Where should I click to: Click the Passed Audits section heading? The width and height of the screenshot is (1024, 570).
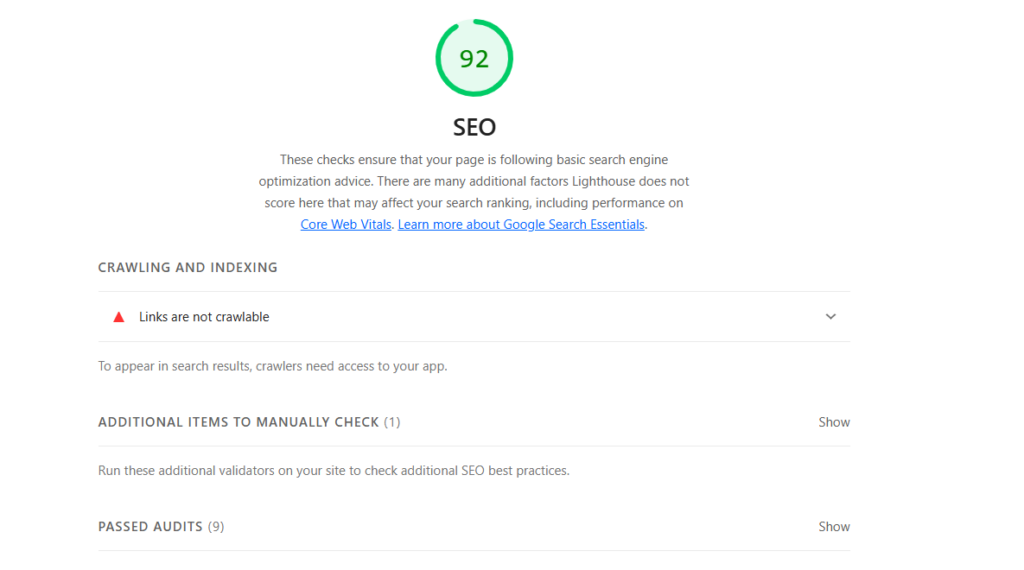click(x=150, y=526)
